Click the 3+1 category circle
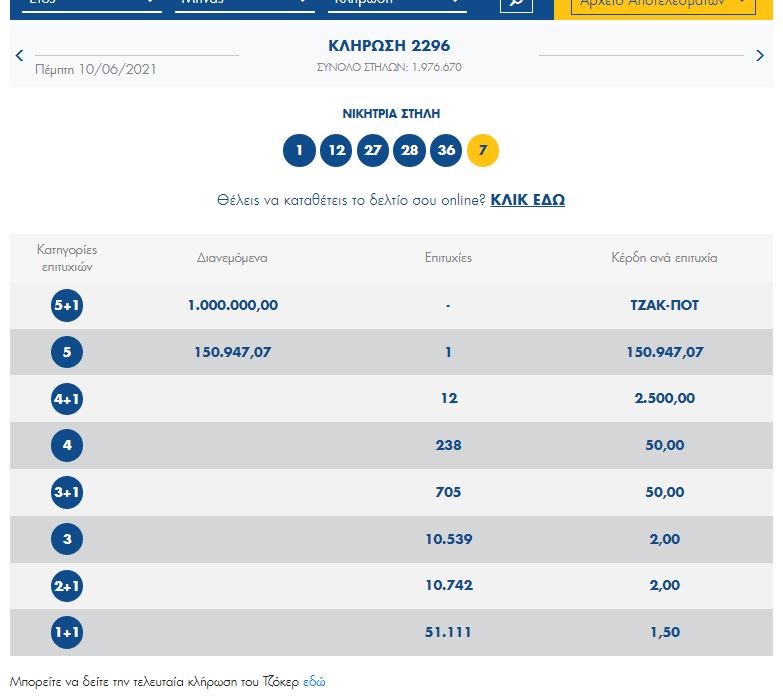The image size is (783, 696). pyautogui.click(x=67, y=493)
